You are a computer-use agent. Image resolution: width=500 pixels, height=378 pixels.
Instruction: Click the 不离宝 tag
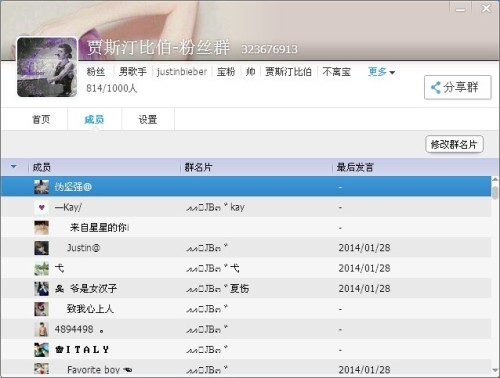[336, 72]
